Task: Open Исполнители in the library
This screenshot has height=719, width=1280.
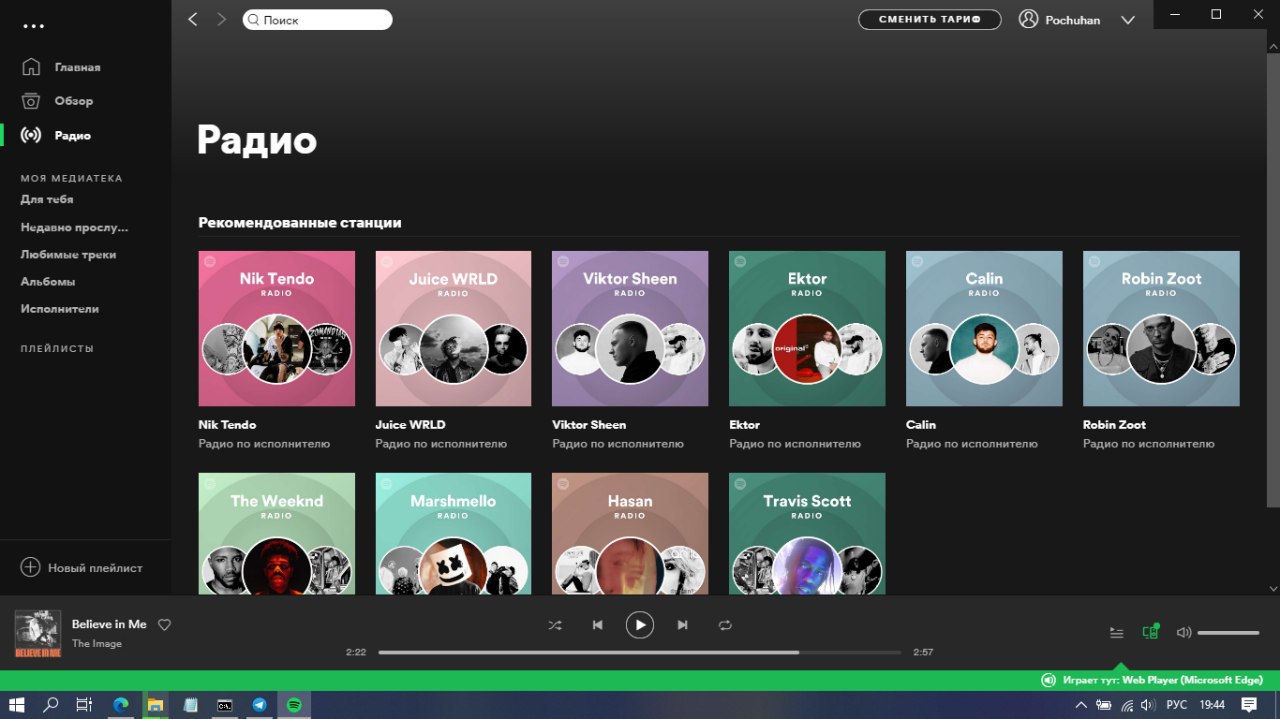Action: point(59,309)
